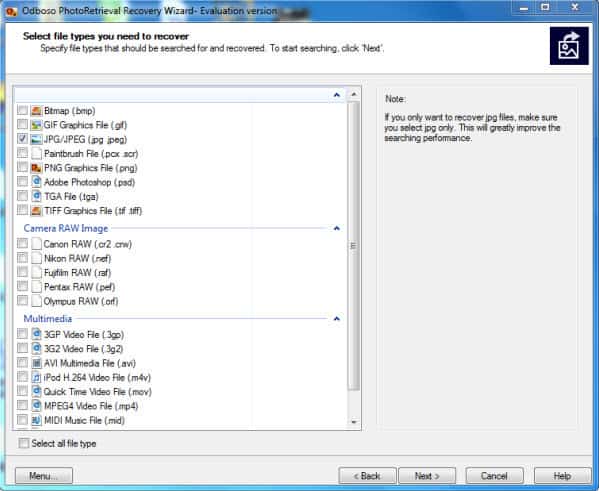The width and height of the screenshot is (599, 491).
Task: Click Next to start searching
Action: tap(427, 476)
